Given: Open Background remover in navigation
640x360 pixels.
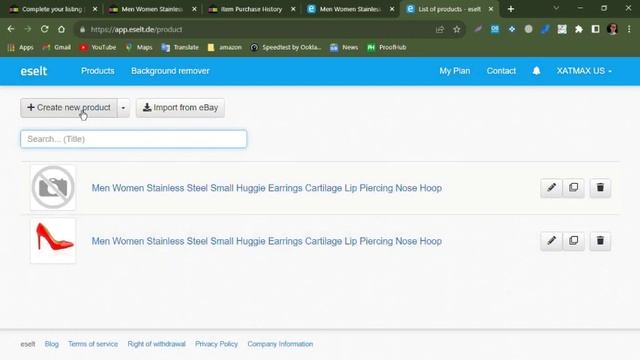Looking at the screenshot, I should 170,71.
